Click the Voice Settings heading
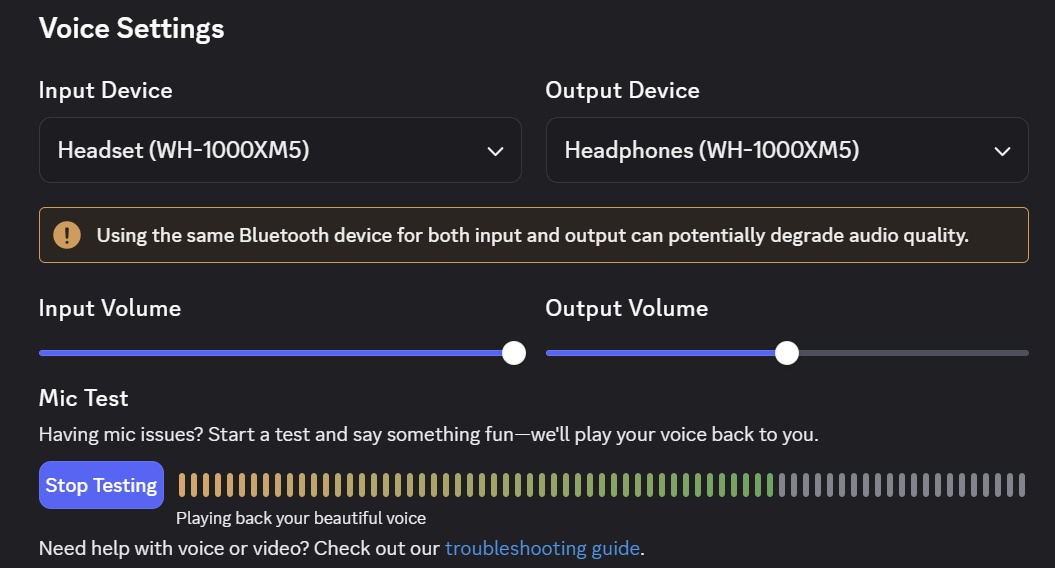The width and height of the screenshot is (1055, 568). 132,29
